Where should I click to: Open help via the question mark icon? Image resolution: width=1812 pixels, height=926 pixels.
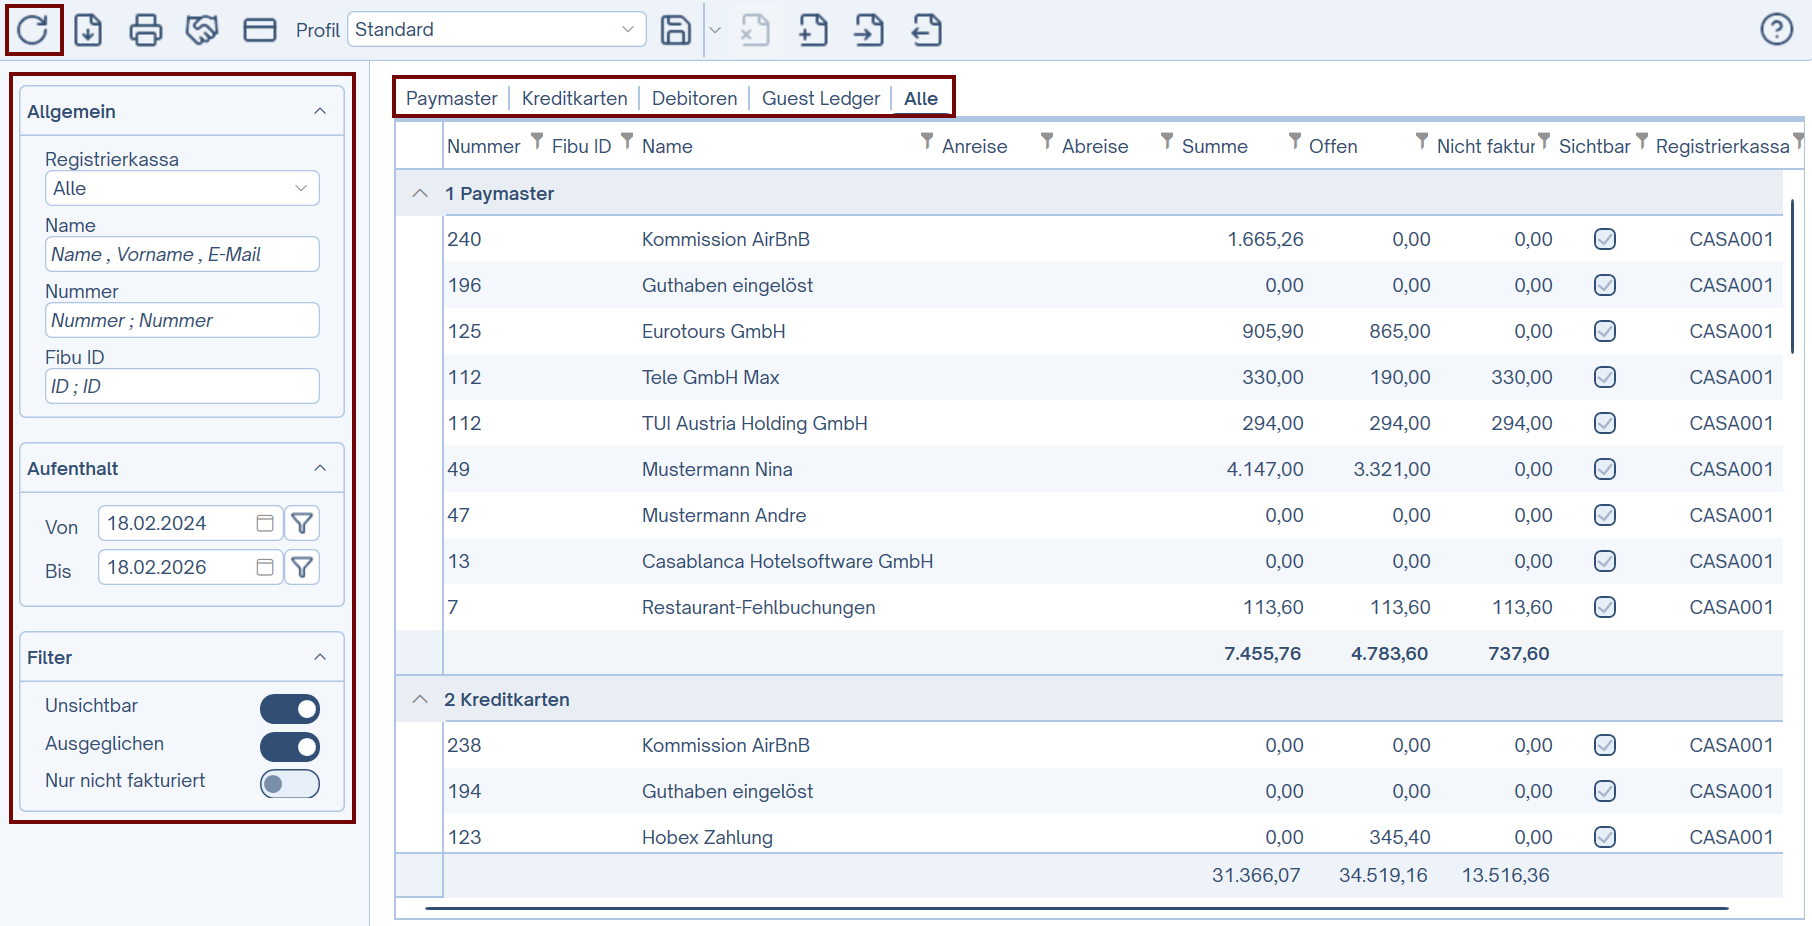click(x=1776, y=30)
